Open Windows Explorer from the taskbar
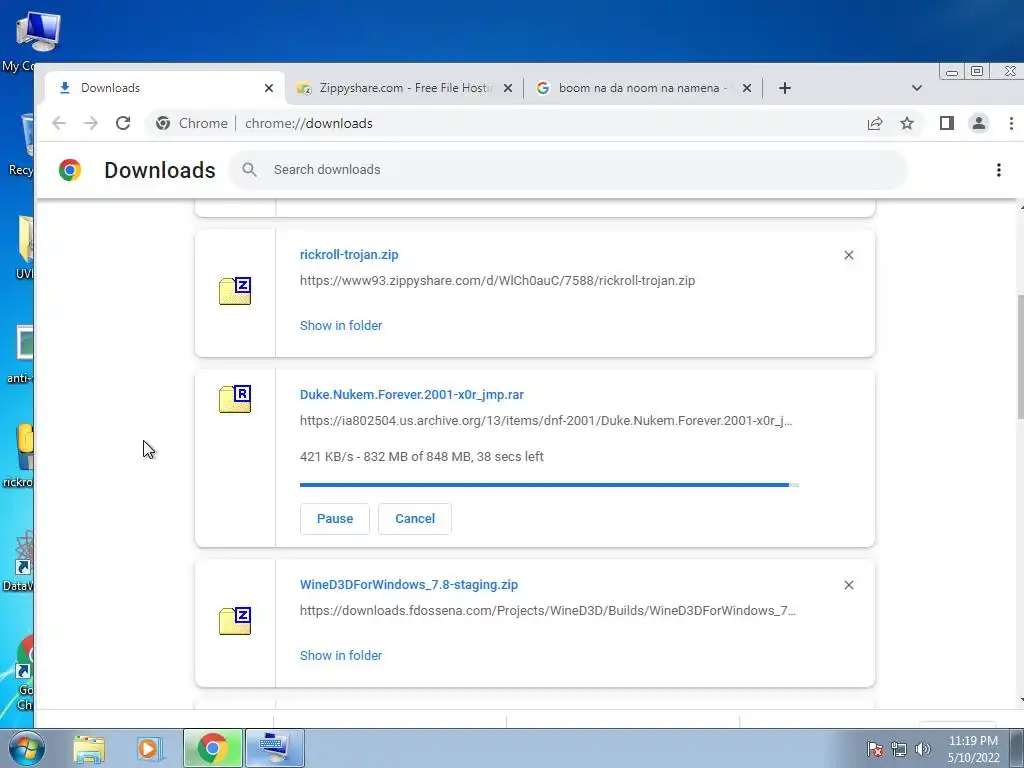Screen dimensions: 1024x768 click(x=89, y=748)
